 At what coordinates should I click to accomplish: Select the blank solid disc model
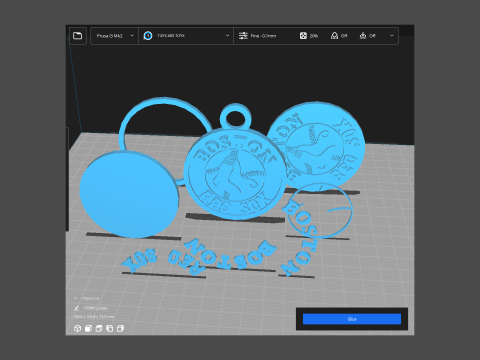(129, 195)
